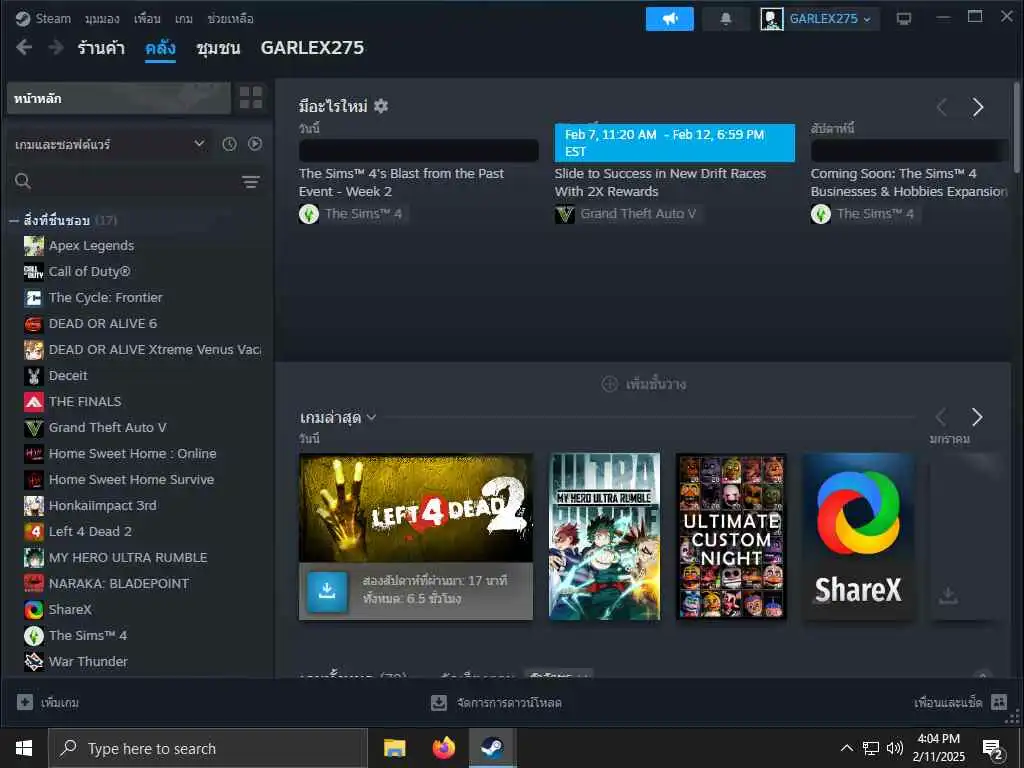Click Grand Theft Auto V icon under news item

[565, 214]
